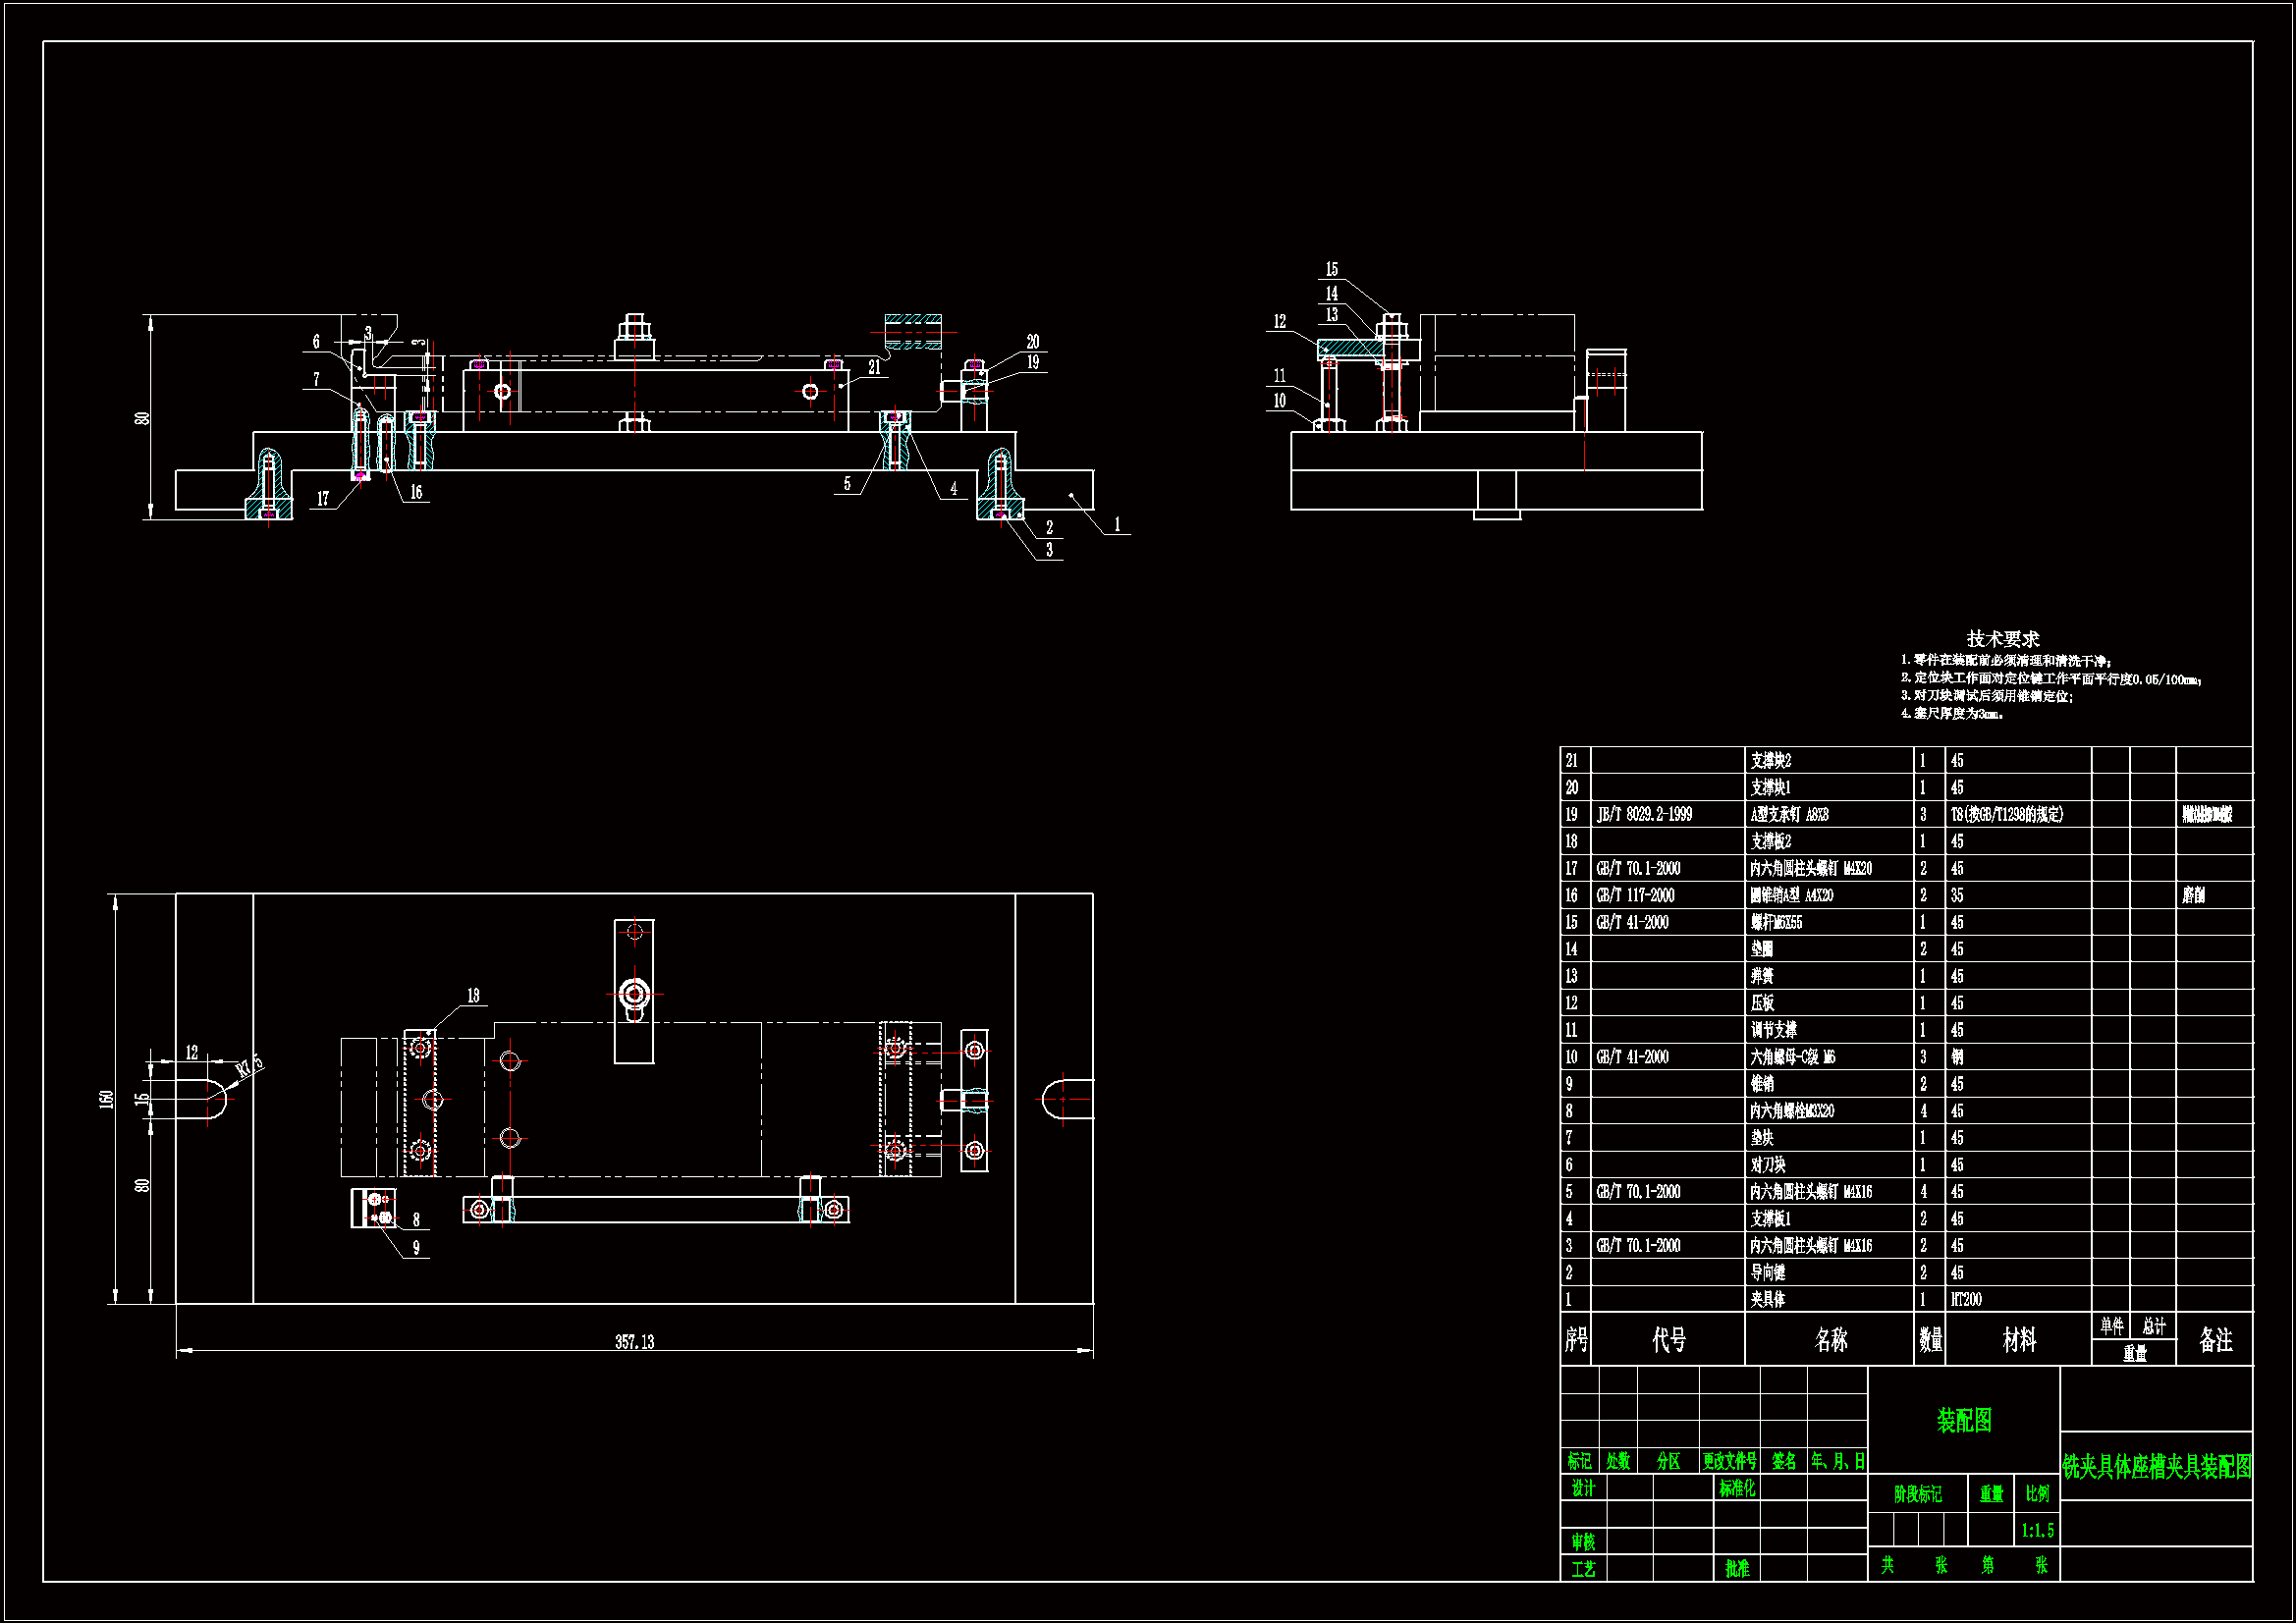2296x1623 pixels.
Task: Select the 夹具体 part name cell
Action: click(1767, 1300)
